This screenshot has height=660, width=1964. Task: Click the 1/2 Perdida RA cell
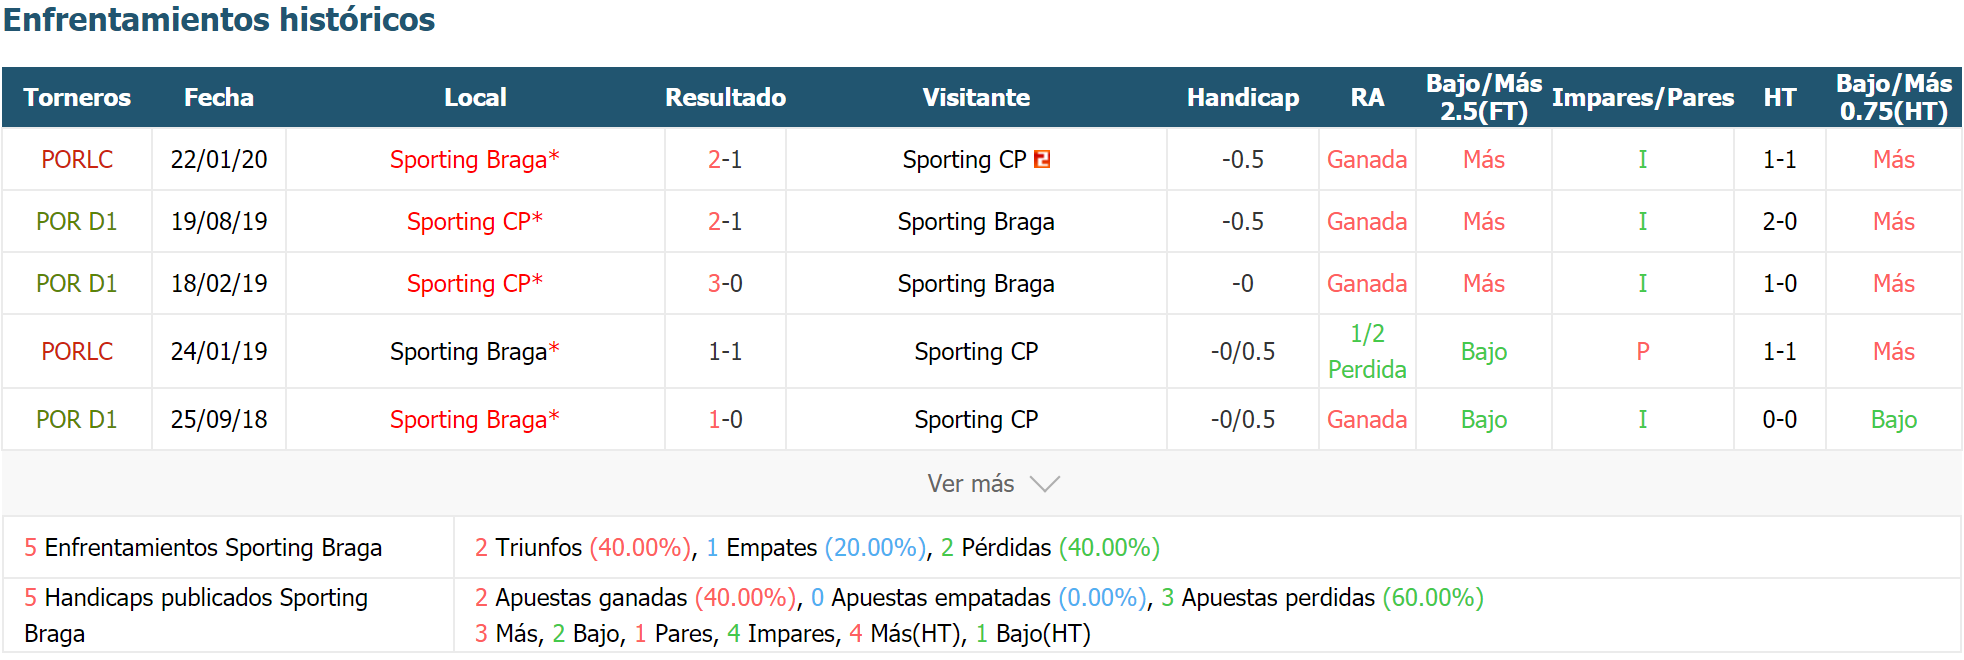1367,351
